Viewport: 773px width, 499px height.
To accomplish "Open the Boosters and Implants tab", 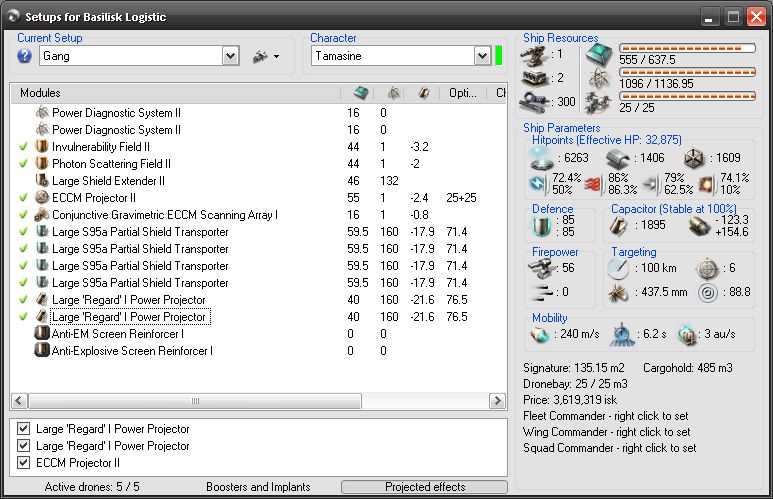I will point(258,487).
